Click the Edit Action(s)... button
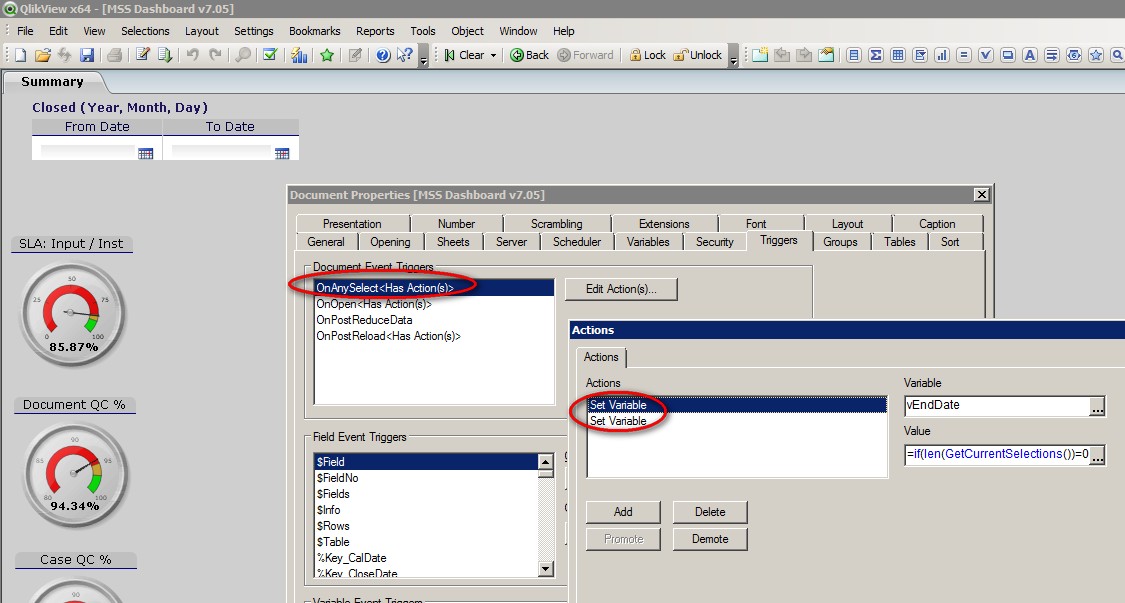 pyautogui.click(x=621, y=289)
